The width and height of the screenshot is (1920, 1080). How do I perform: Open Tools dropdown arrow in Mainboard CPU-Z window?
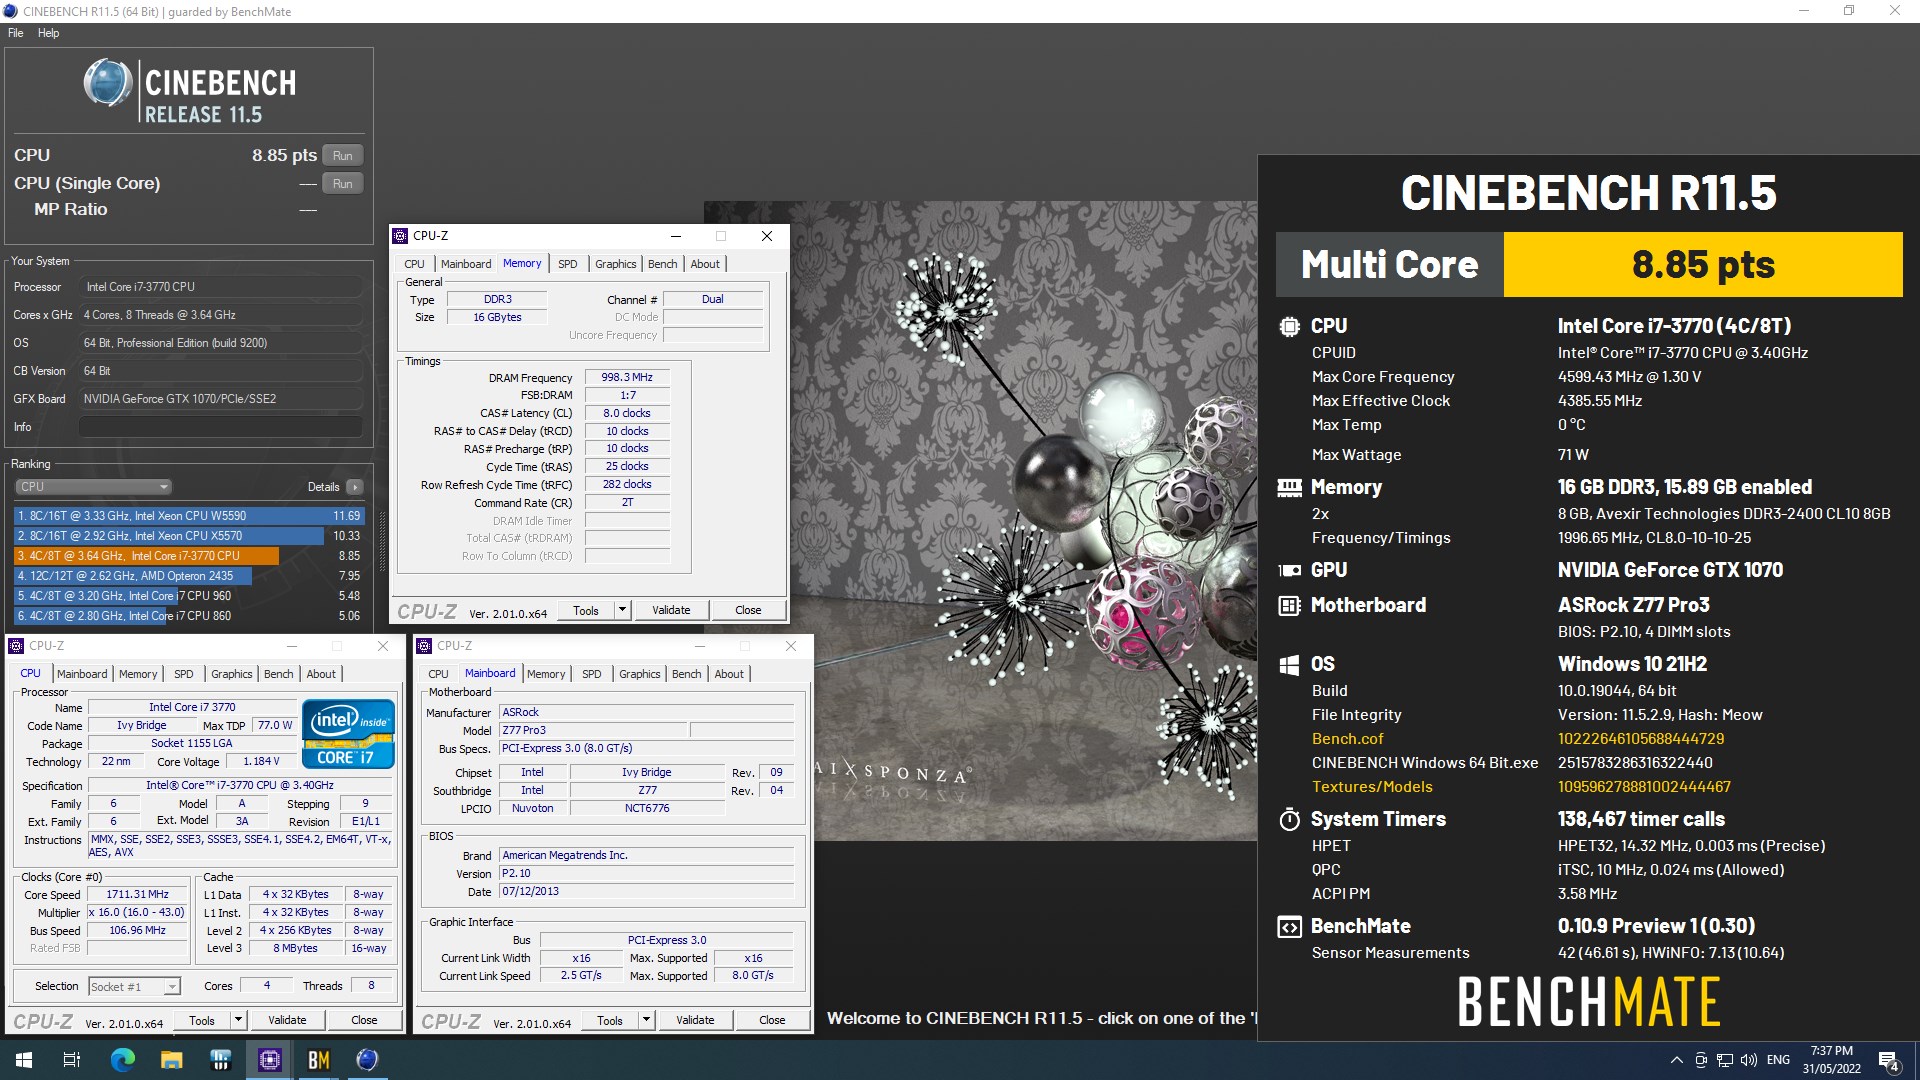646,1020
